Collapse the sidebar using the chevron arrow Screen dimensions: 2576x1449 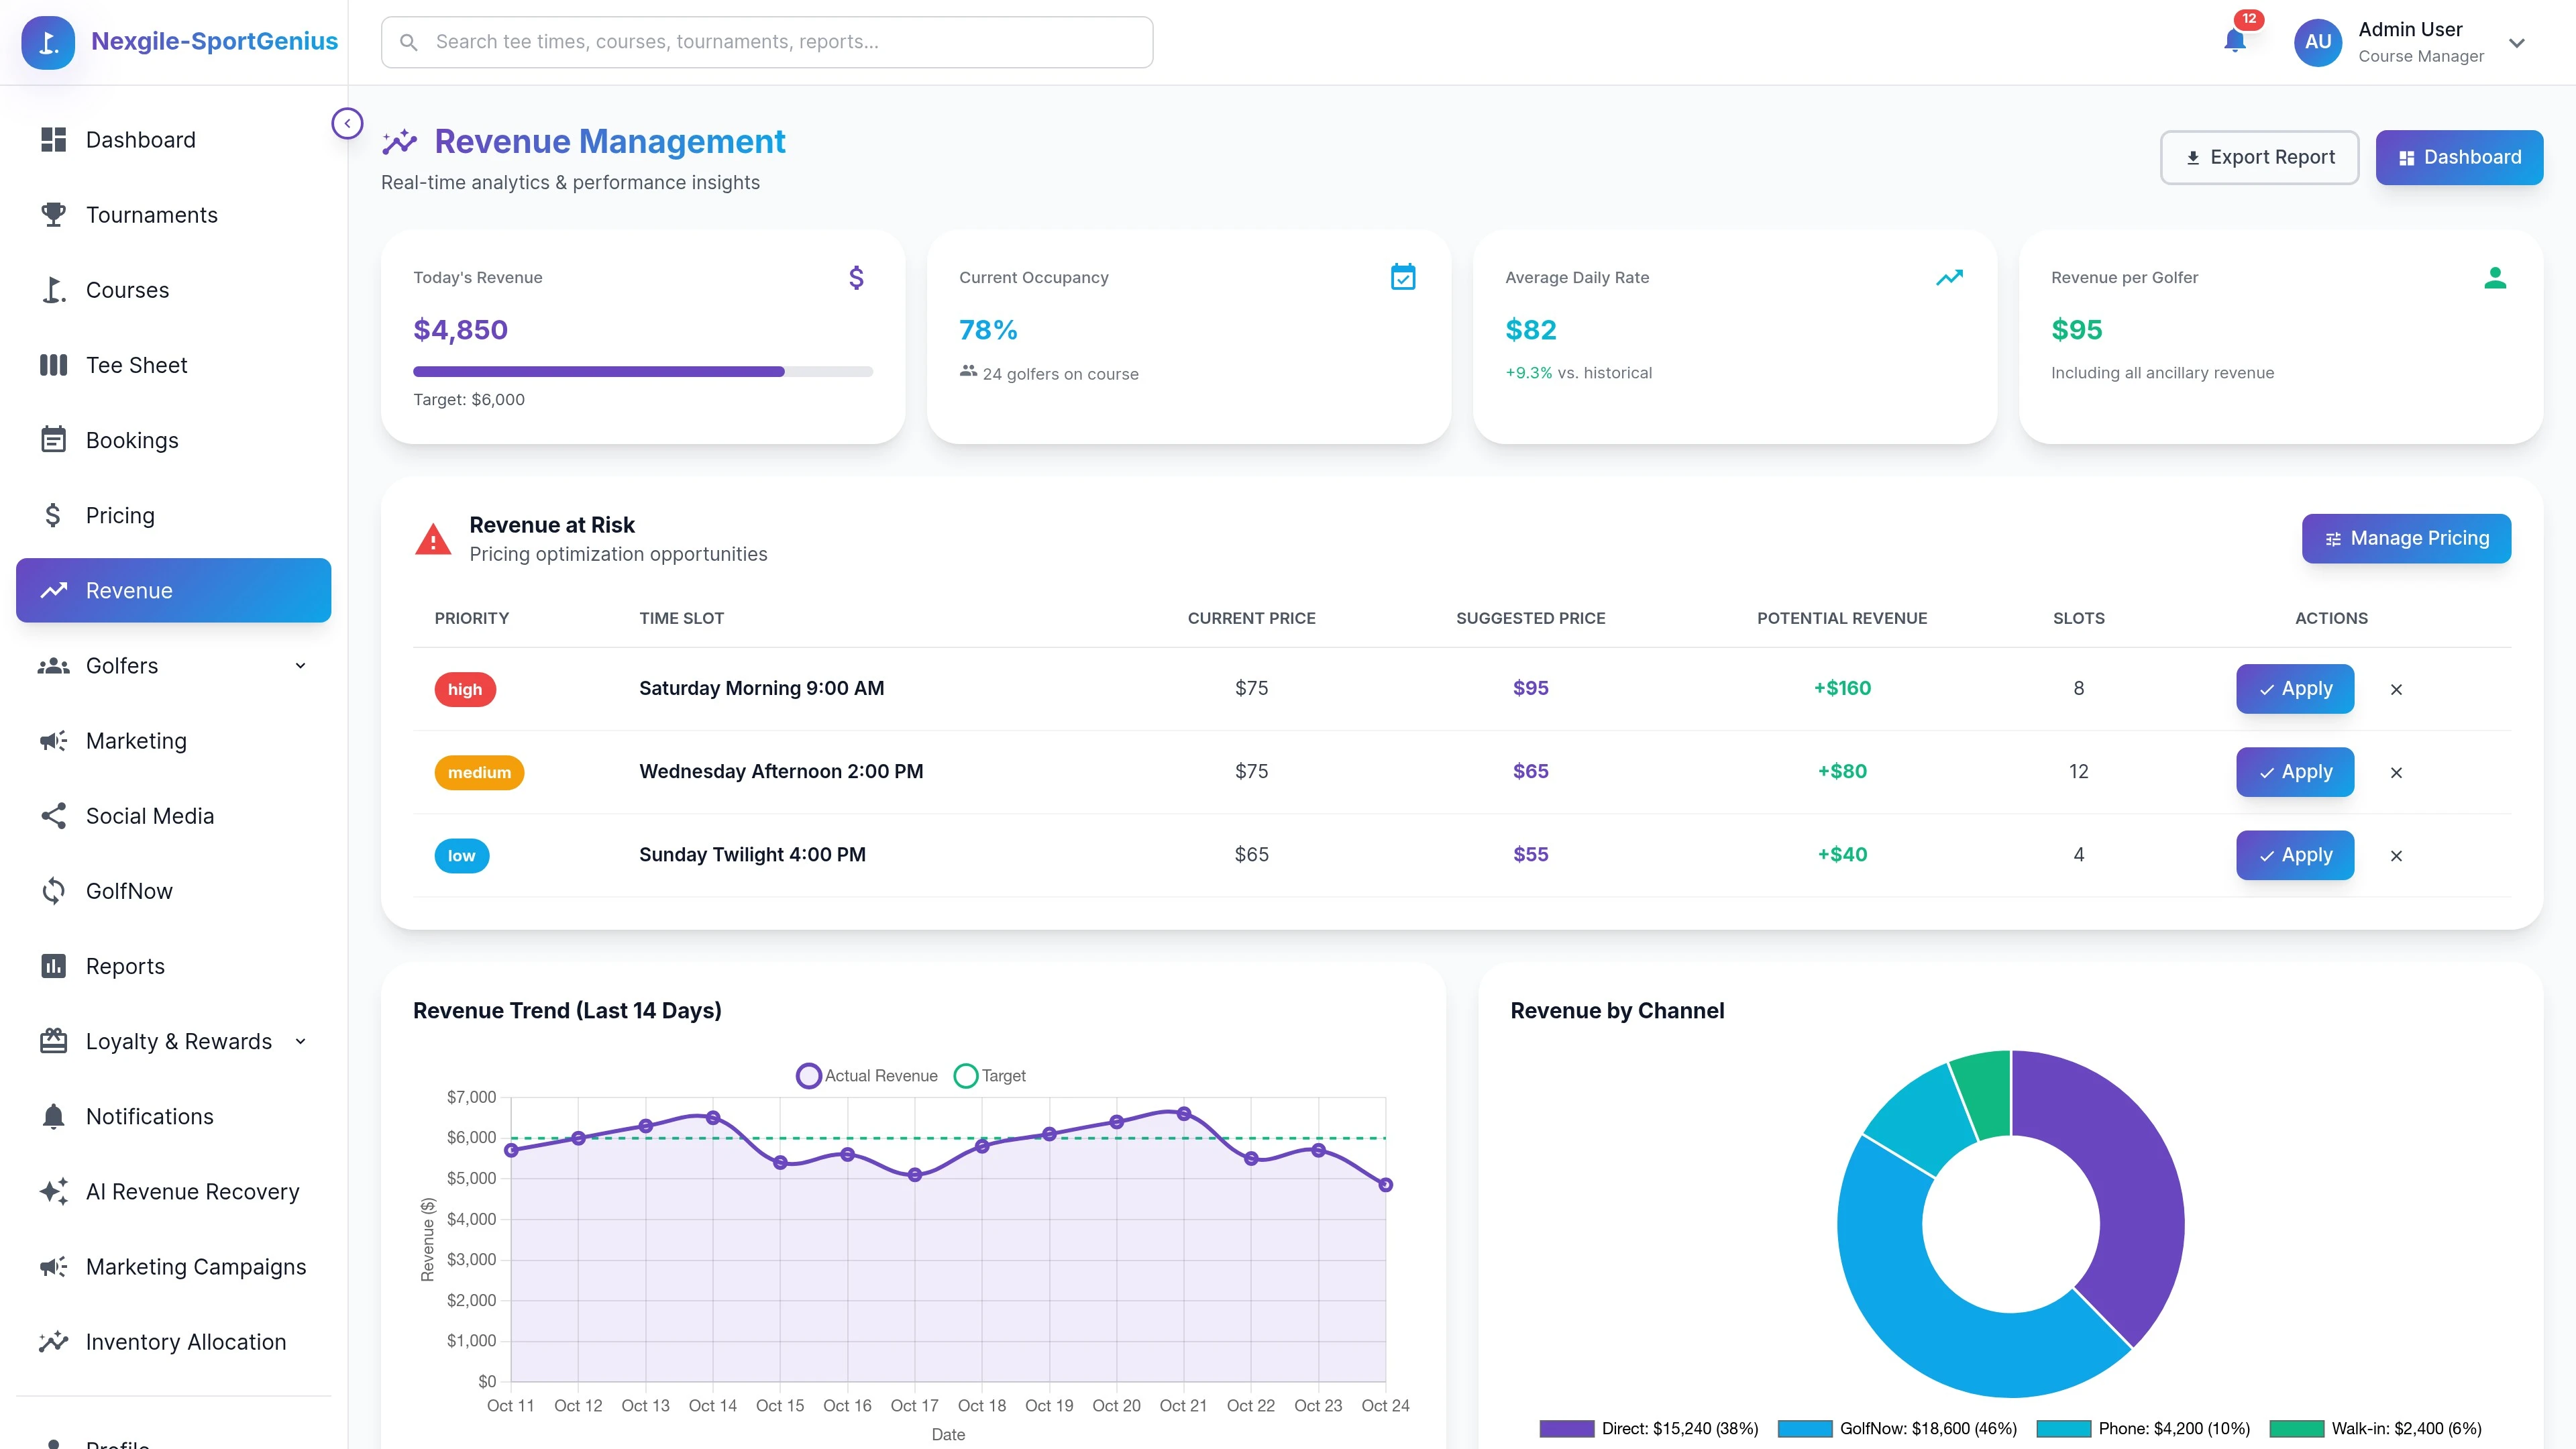347,123
